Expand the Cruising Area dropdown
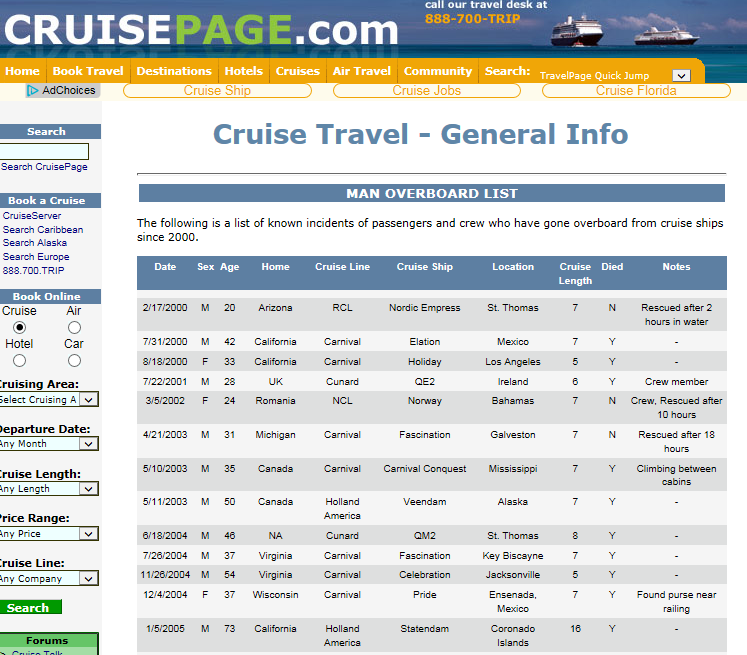747x655 pixels. (x=89, y=400)
